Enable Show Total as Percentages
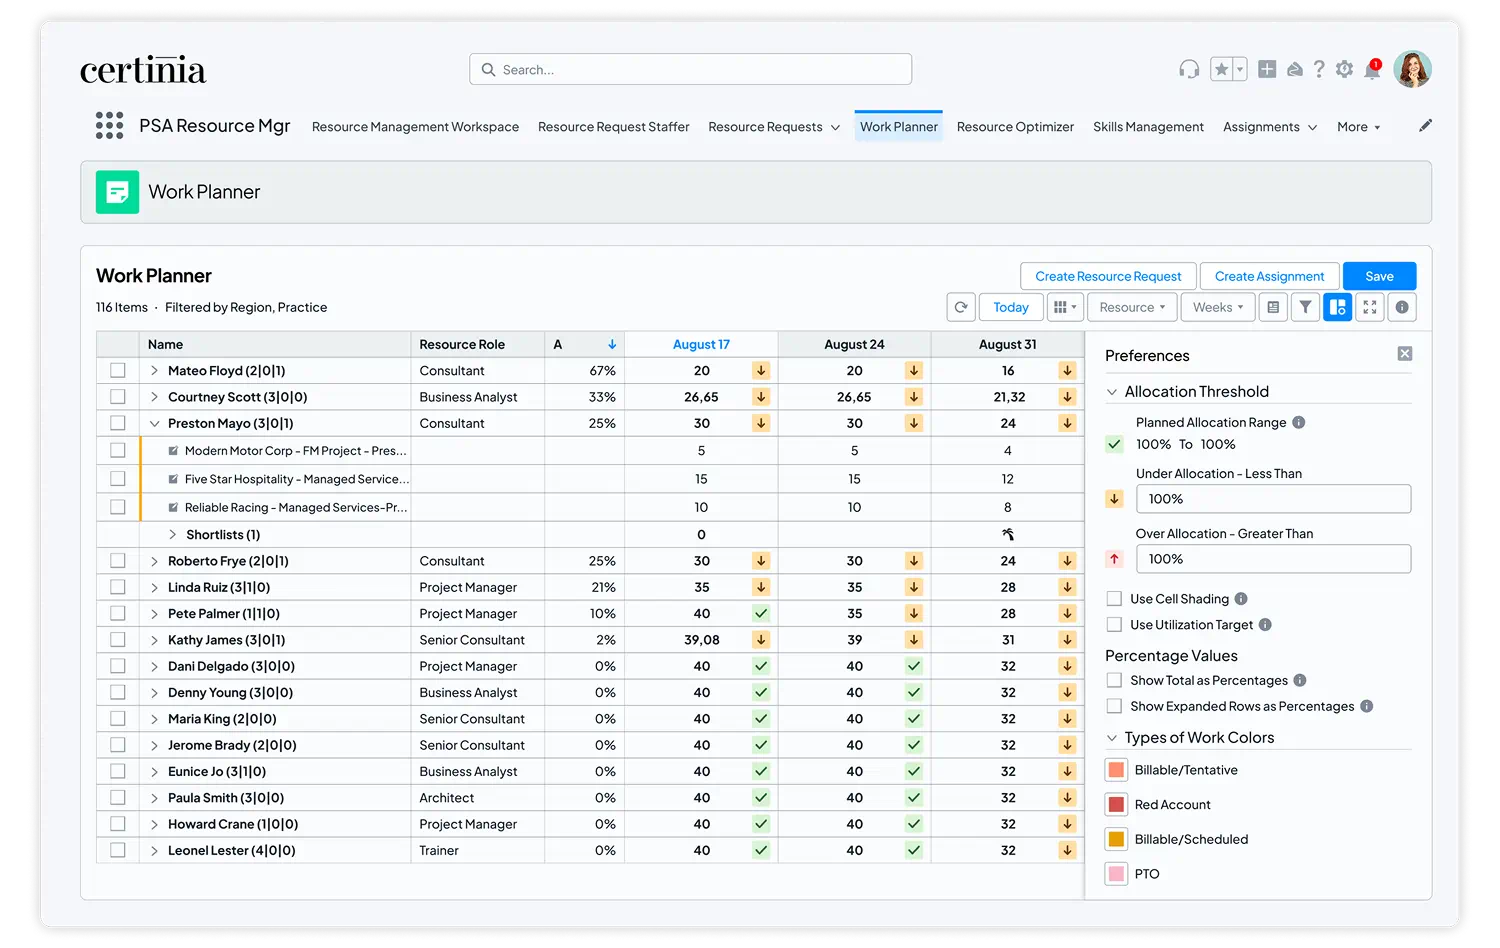 coord(1114,680)
